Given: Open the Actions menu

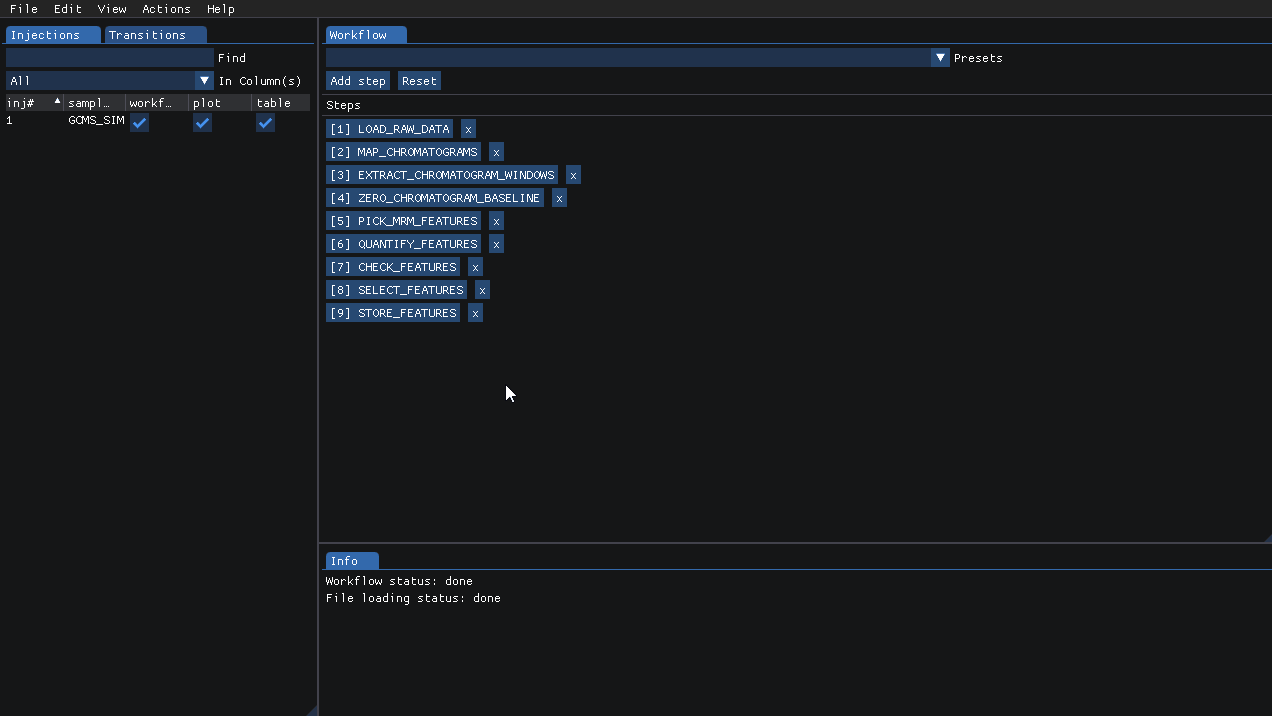Looking at the screenshot, I should 166,9.
